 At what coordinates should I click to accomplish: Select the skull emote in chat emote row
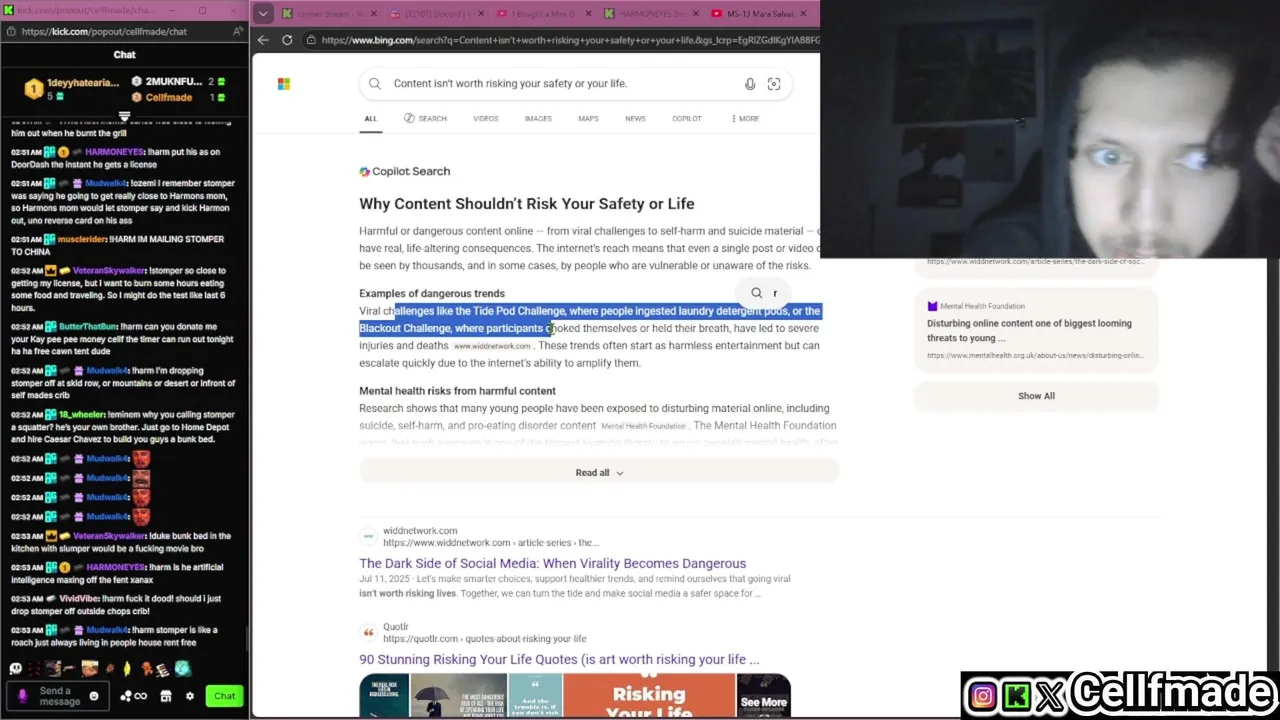click(x=15, y=669)
